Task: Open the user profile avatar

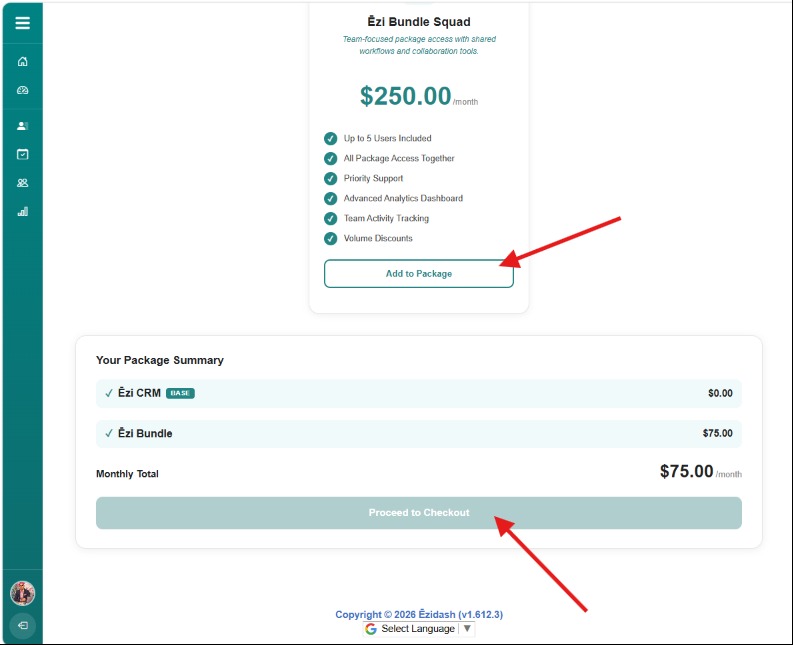Action: tap(23, 593)
